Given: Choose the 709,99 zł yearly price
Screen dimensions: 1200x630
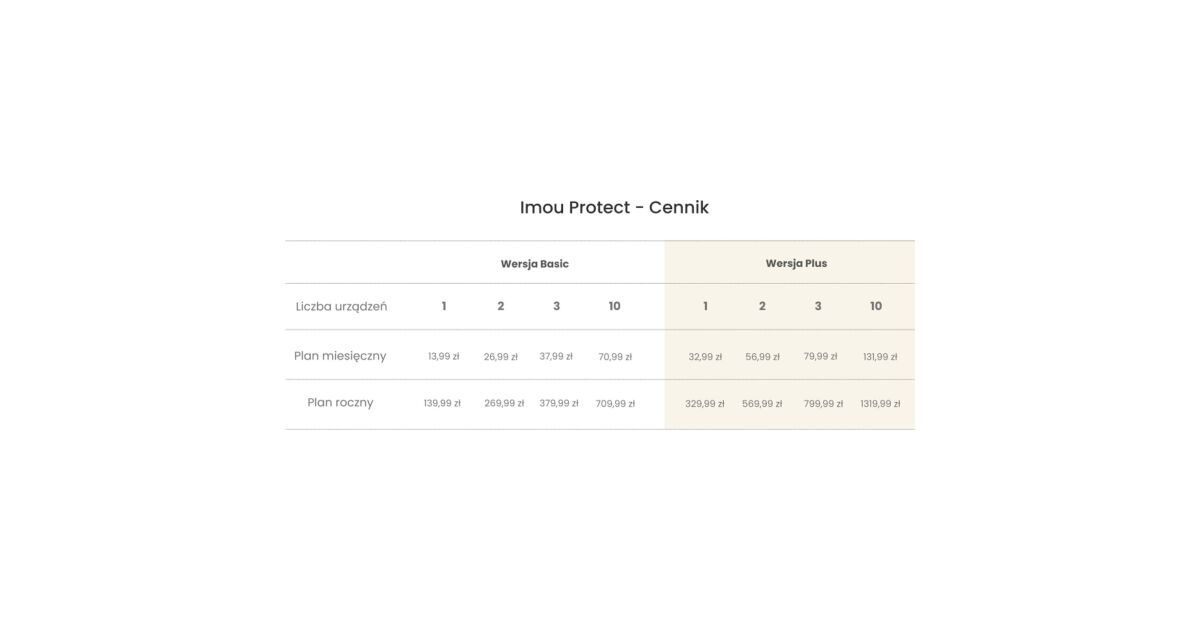Looking at the screenshot, I should coord(615,404).
